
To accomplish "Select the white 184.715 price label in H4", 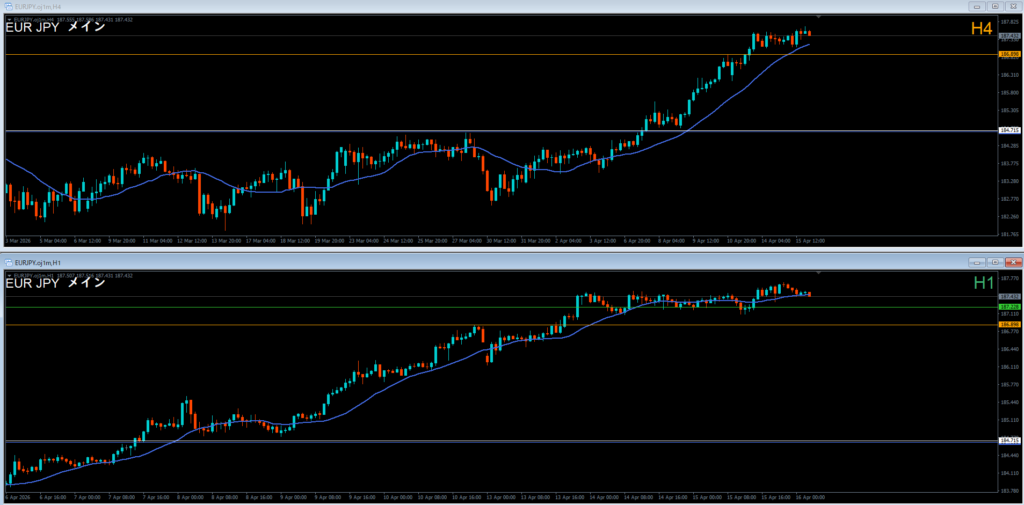I will pos(1008,131).
